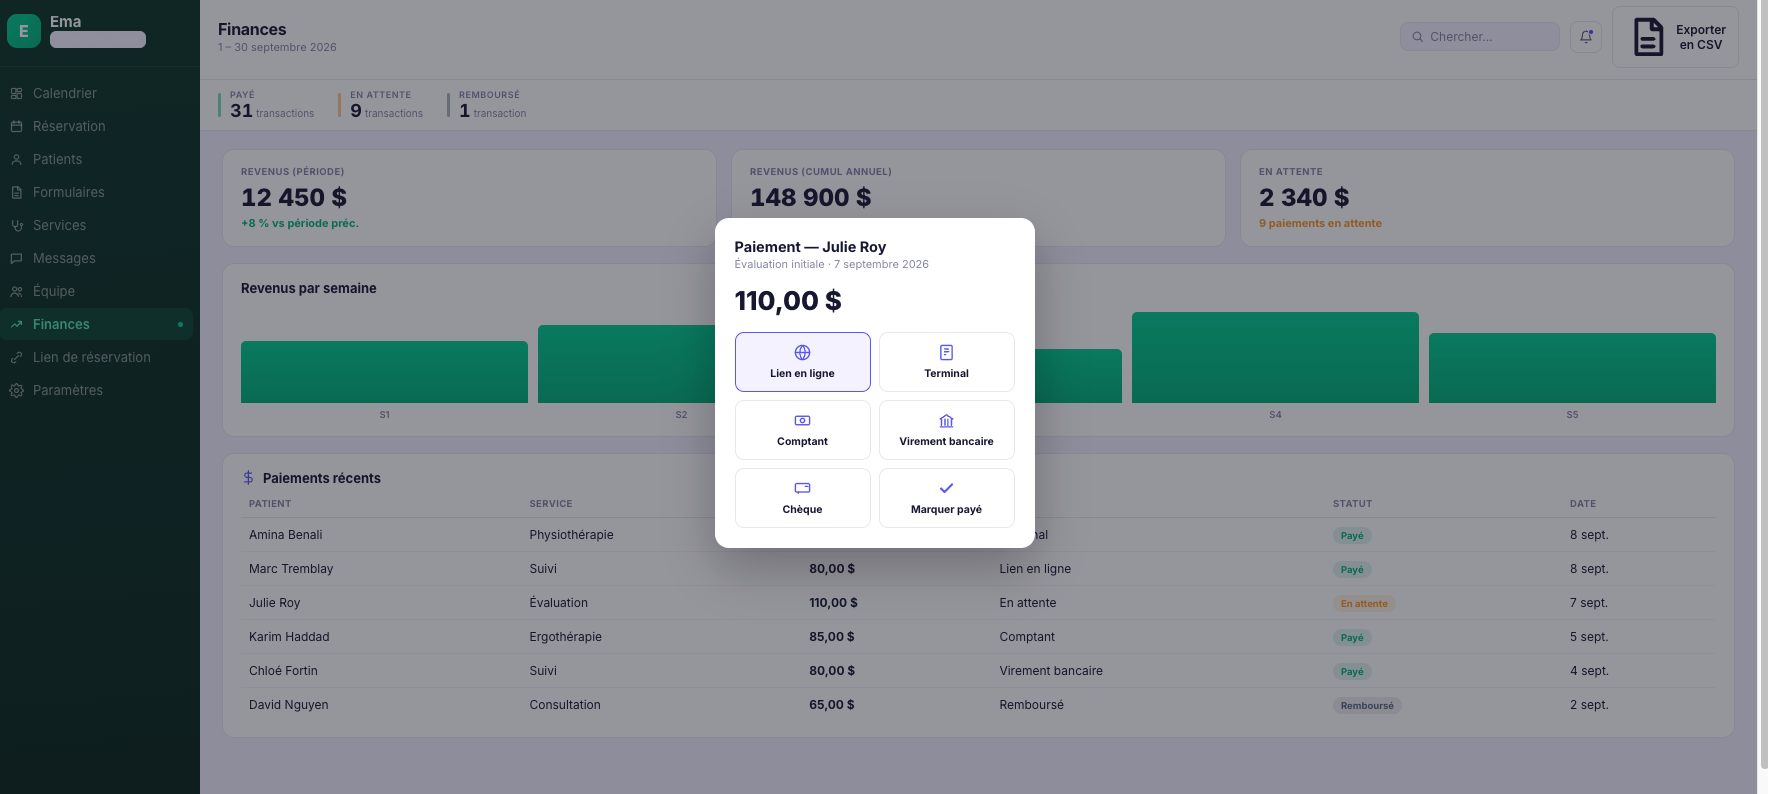The image size is (1768, 794).
Task: Click David Nguyen patient name
Action: click(289, 705)
